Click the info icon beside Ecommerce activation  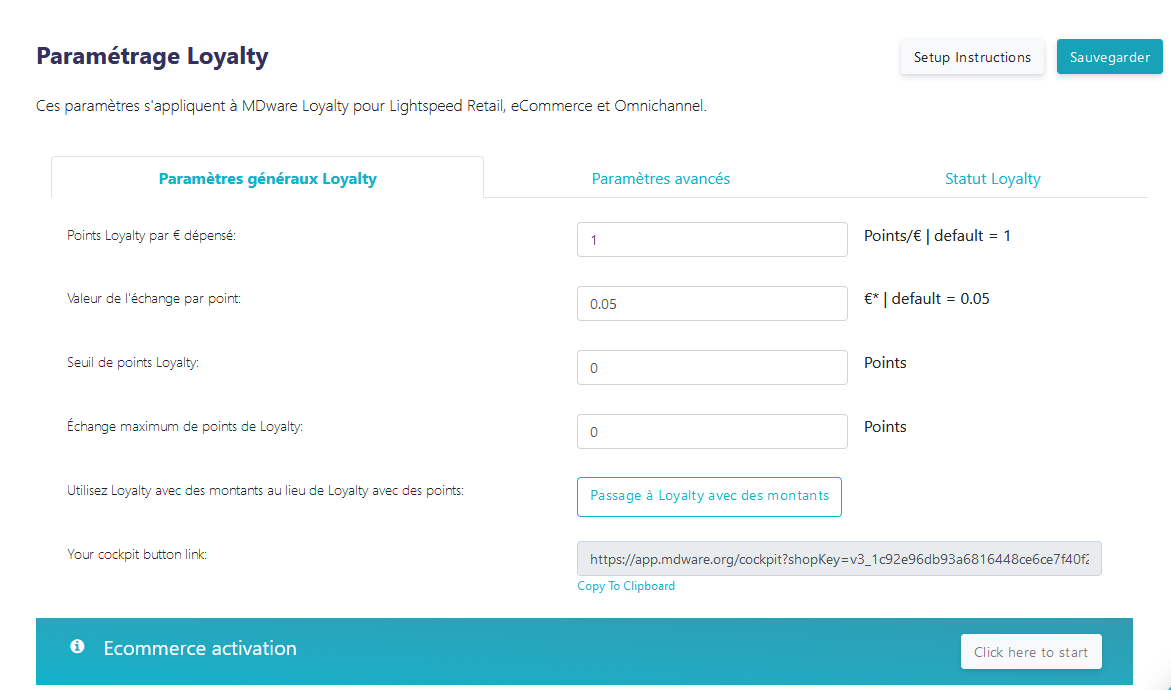pos(78,647)
